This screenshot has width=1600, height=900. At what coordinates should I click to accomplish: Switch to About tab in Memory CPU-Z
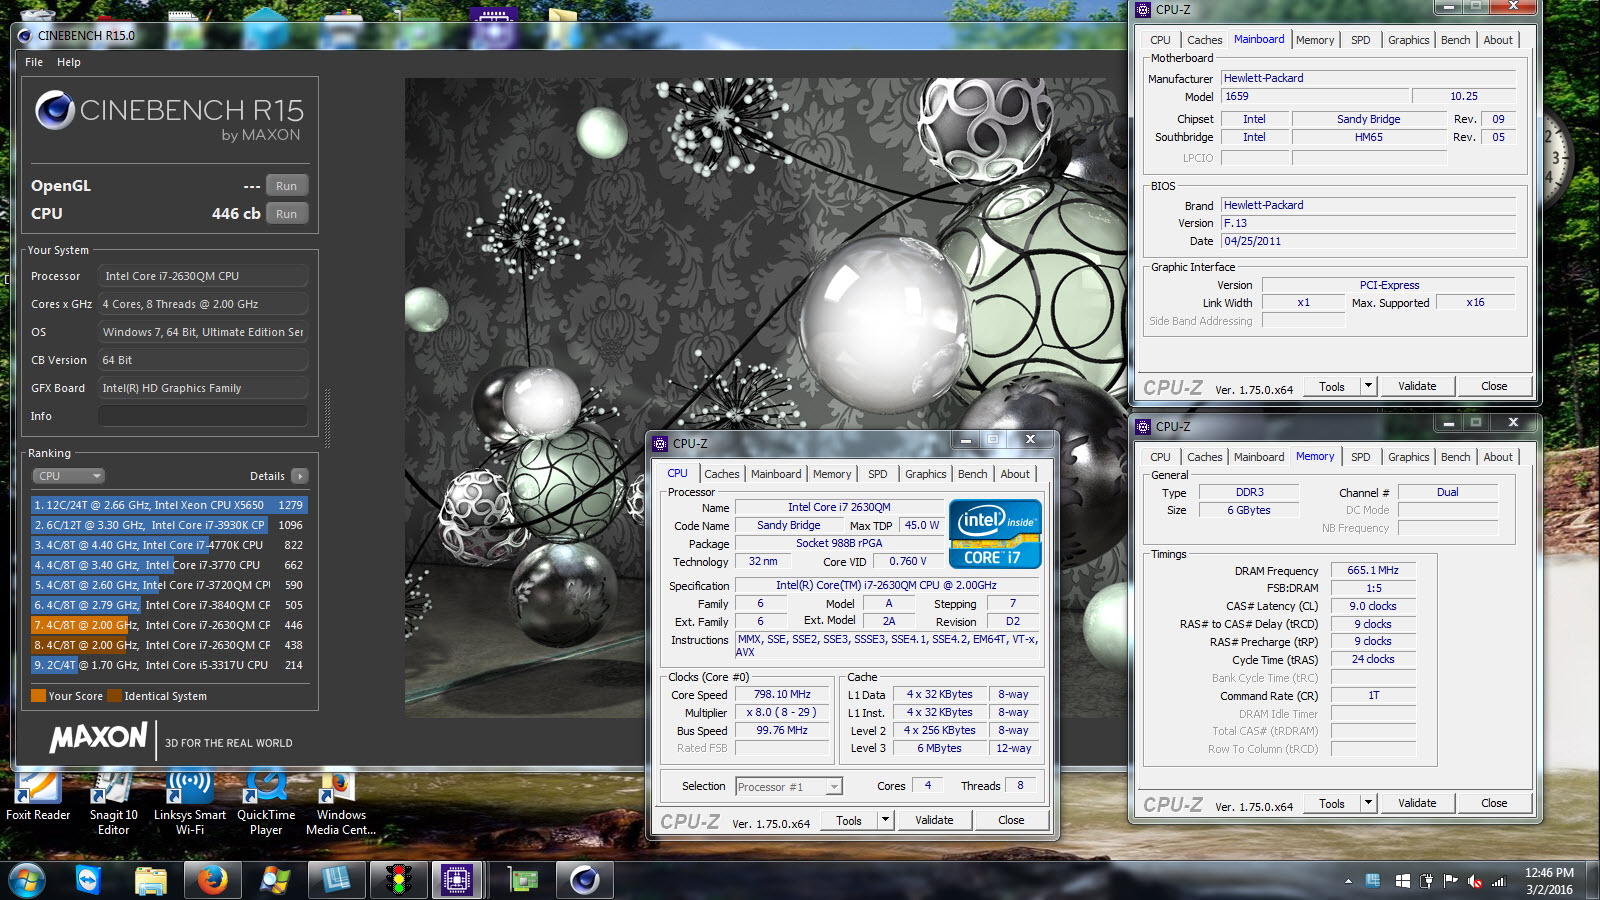pos(1498,457)
